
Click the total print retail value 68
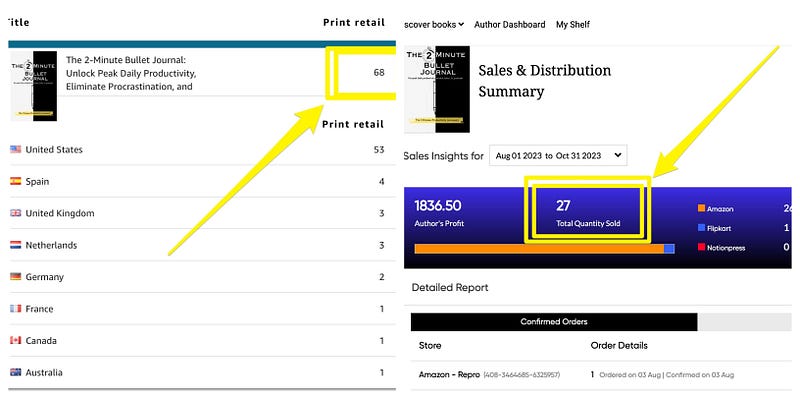379,72
